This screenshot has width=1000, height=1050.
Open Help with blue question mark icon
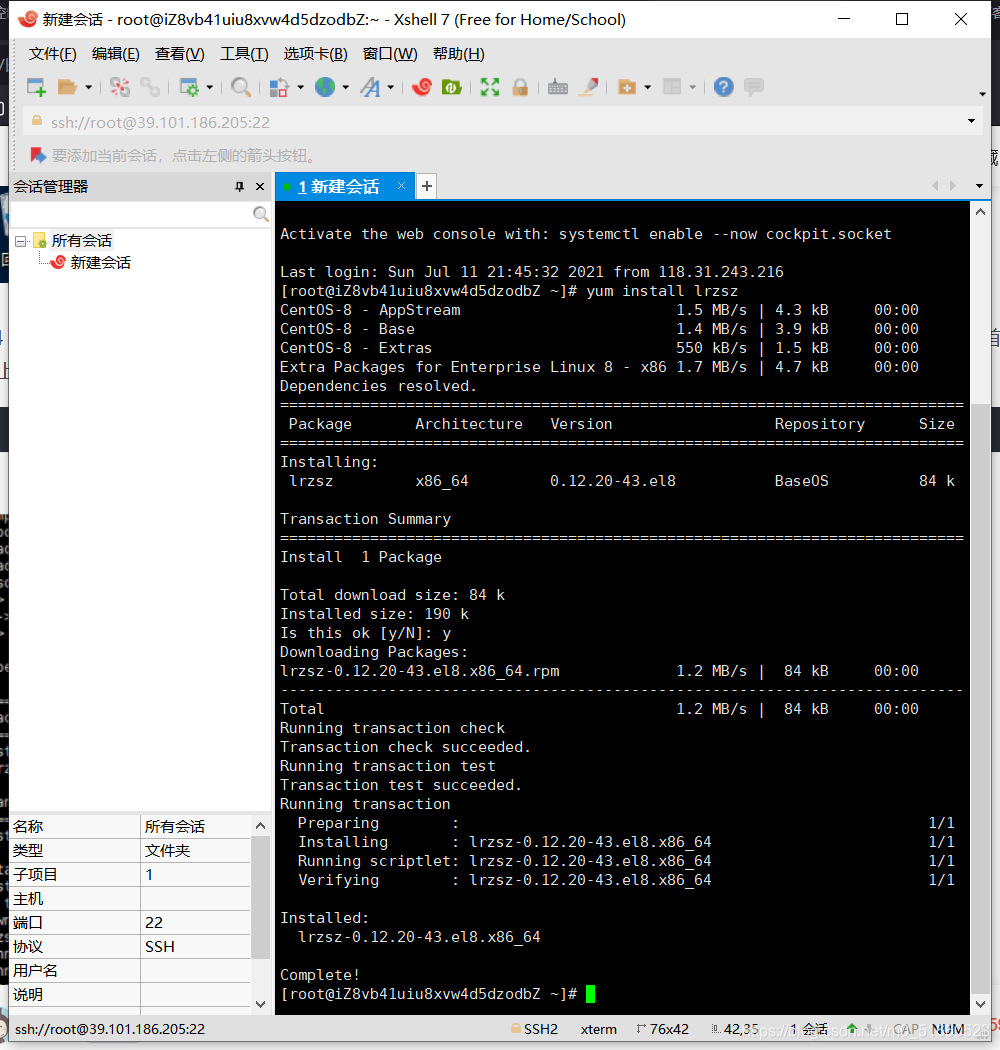coord(723,87)
